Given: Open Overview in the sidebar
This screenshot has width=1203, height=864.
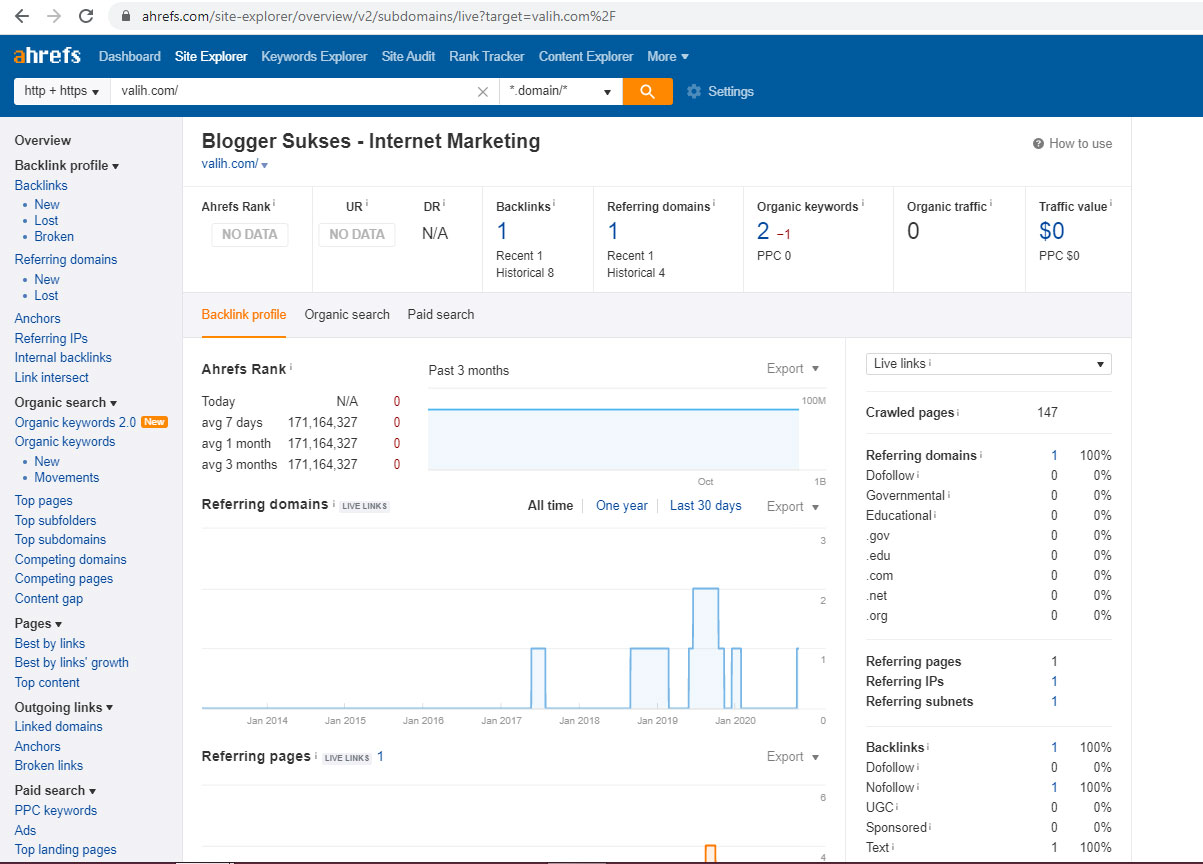Looking at the screenshot, I should [x=43, y=141].
